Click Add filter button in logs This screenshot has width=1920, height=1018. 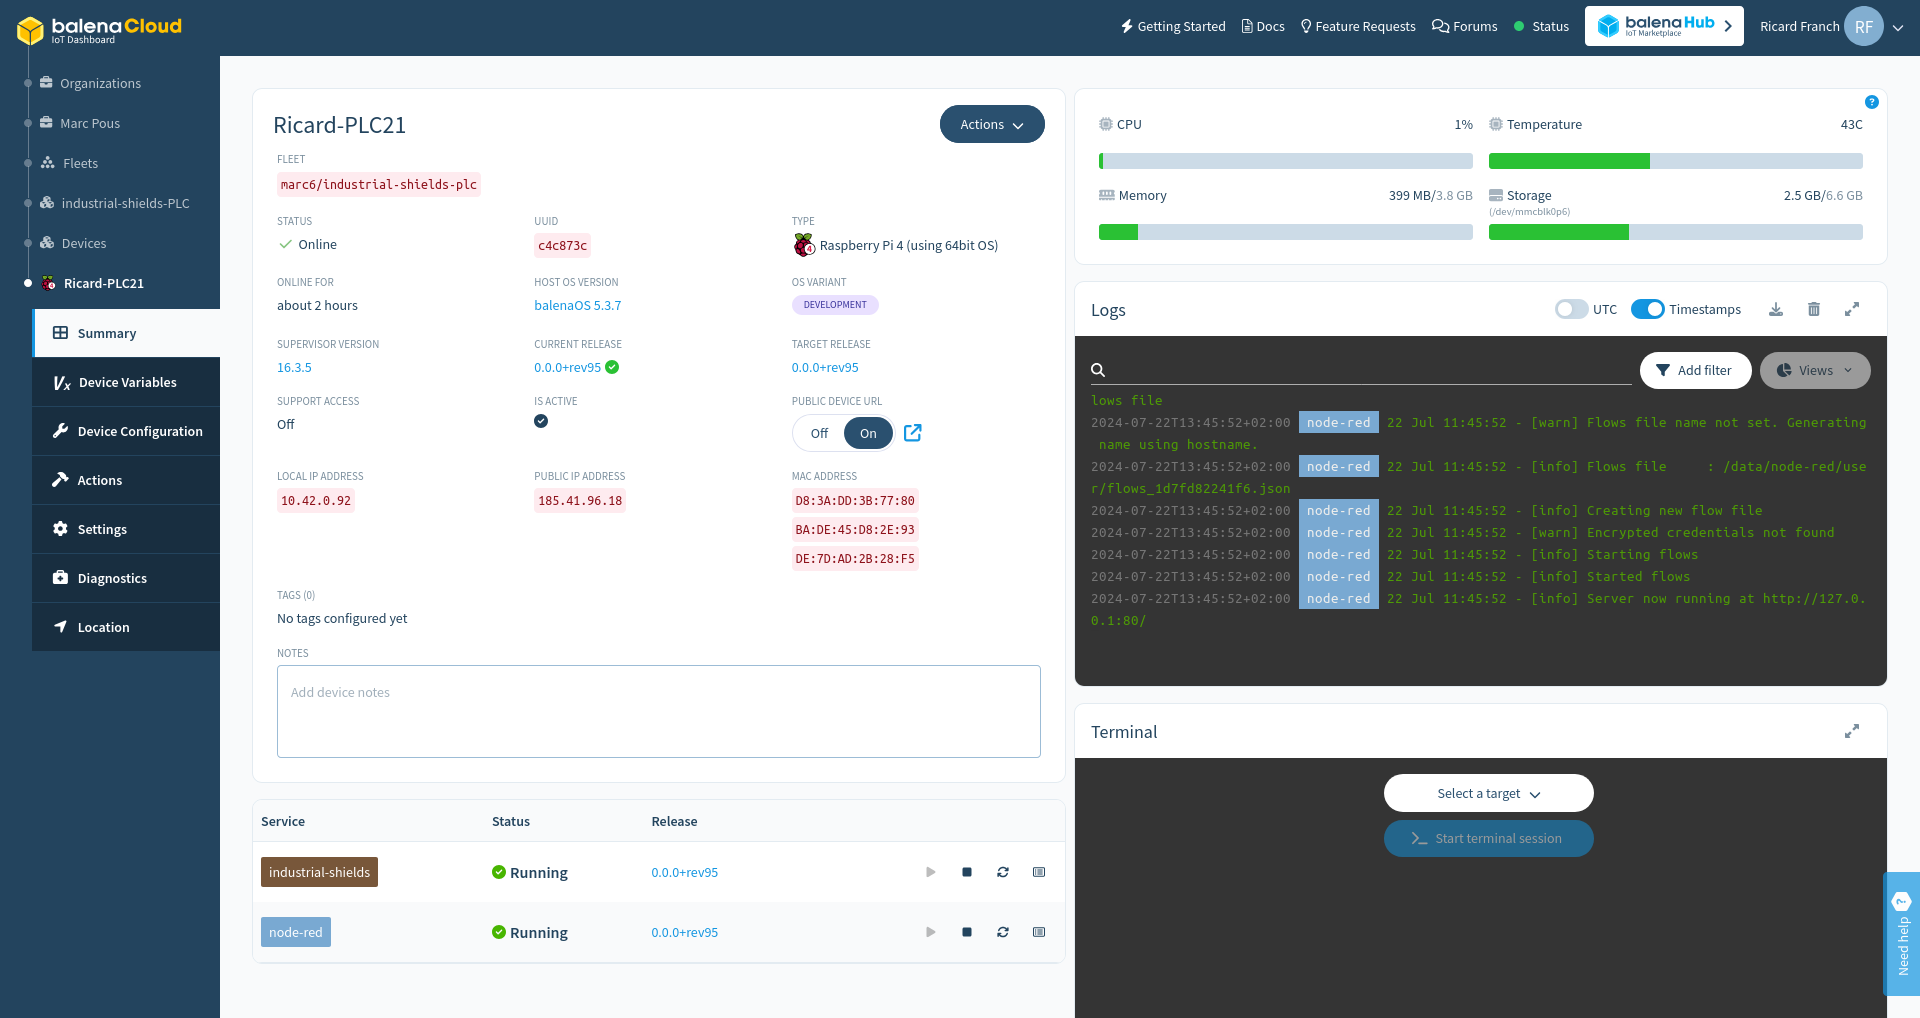tap(1696, 370)
